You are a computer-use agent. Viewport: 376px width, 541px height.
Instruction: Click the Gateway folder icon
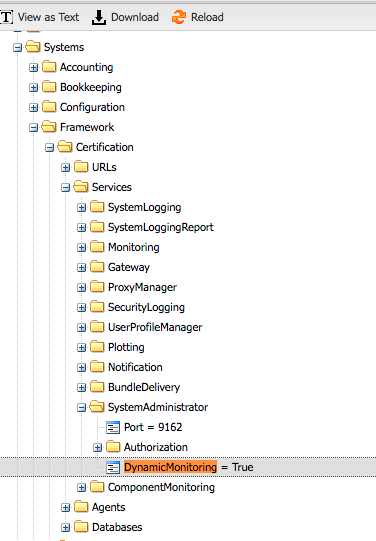[97, 267]
